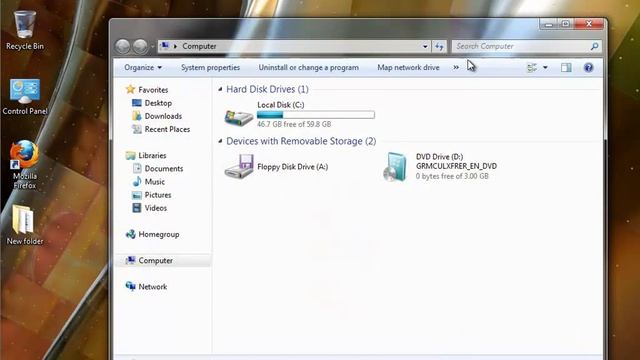
Task: Click the Change your view icon
Action: coord(532,68)
